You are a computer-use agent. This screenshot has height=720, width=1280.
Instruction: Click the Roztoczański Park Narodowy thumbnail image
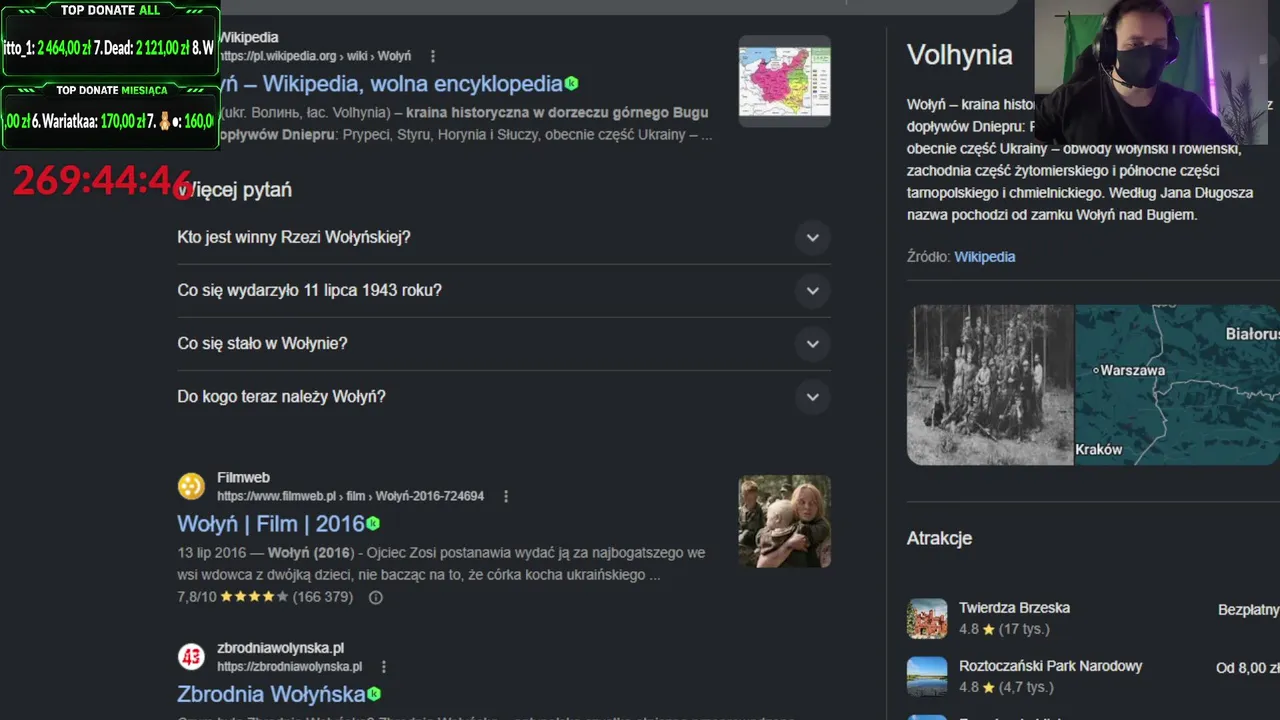point(927,676)
